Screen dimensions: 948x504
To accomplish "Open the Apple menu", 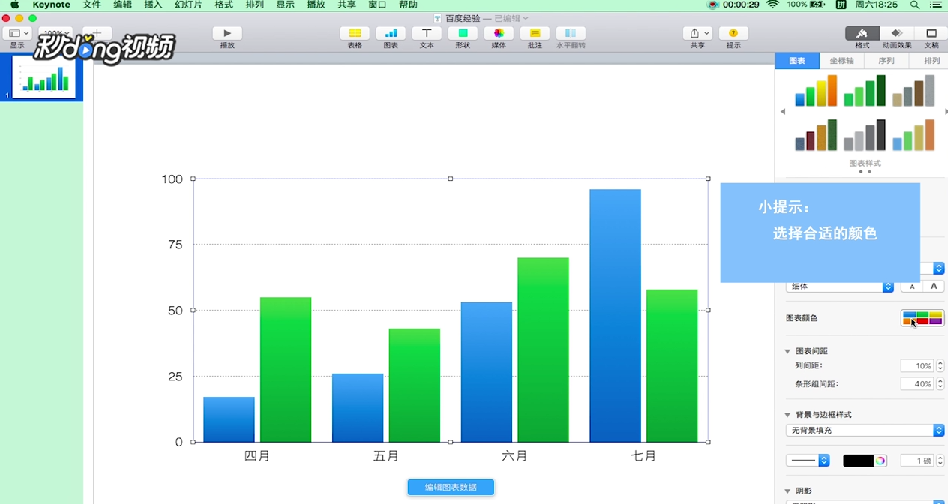I will [15, 4].
